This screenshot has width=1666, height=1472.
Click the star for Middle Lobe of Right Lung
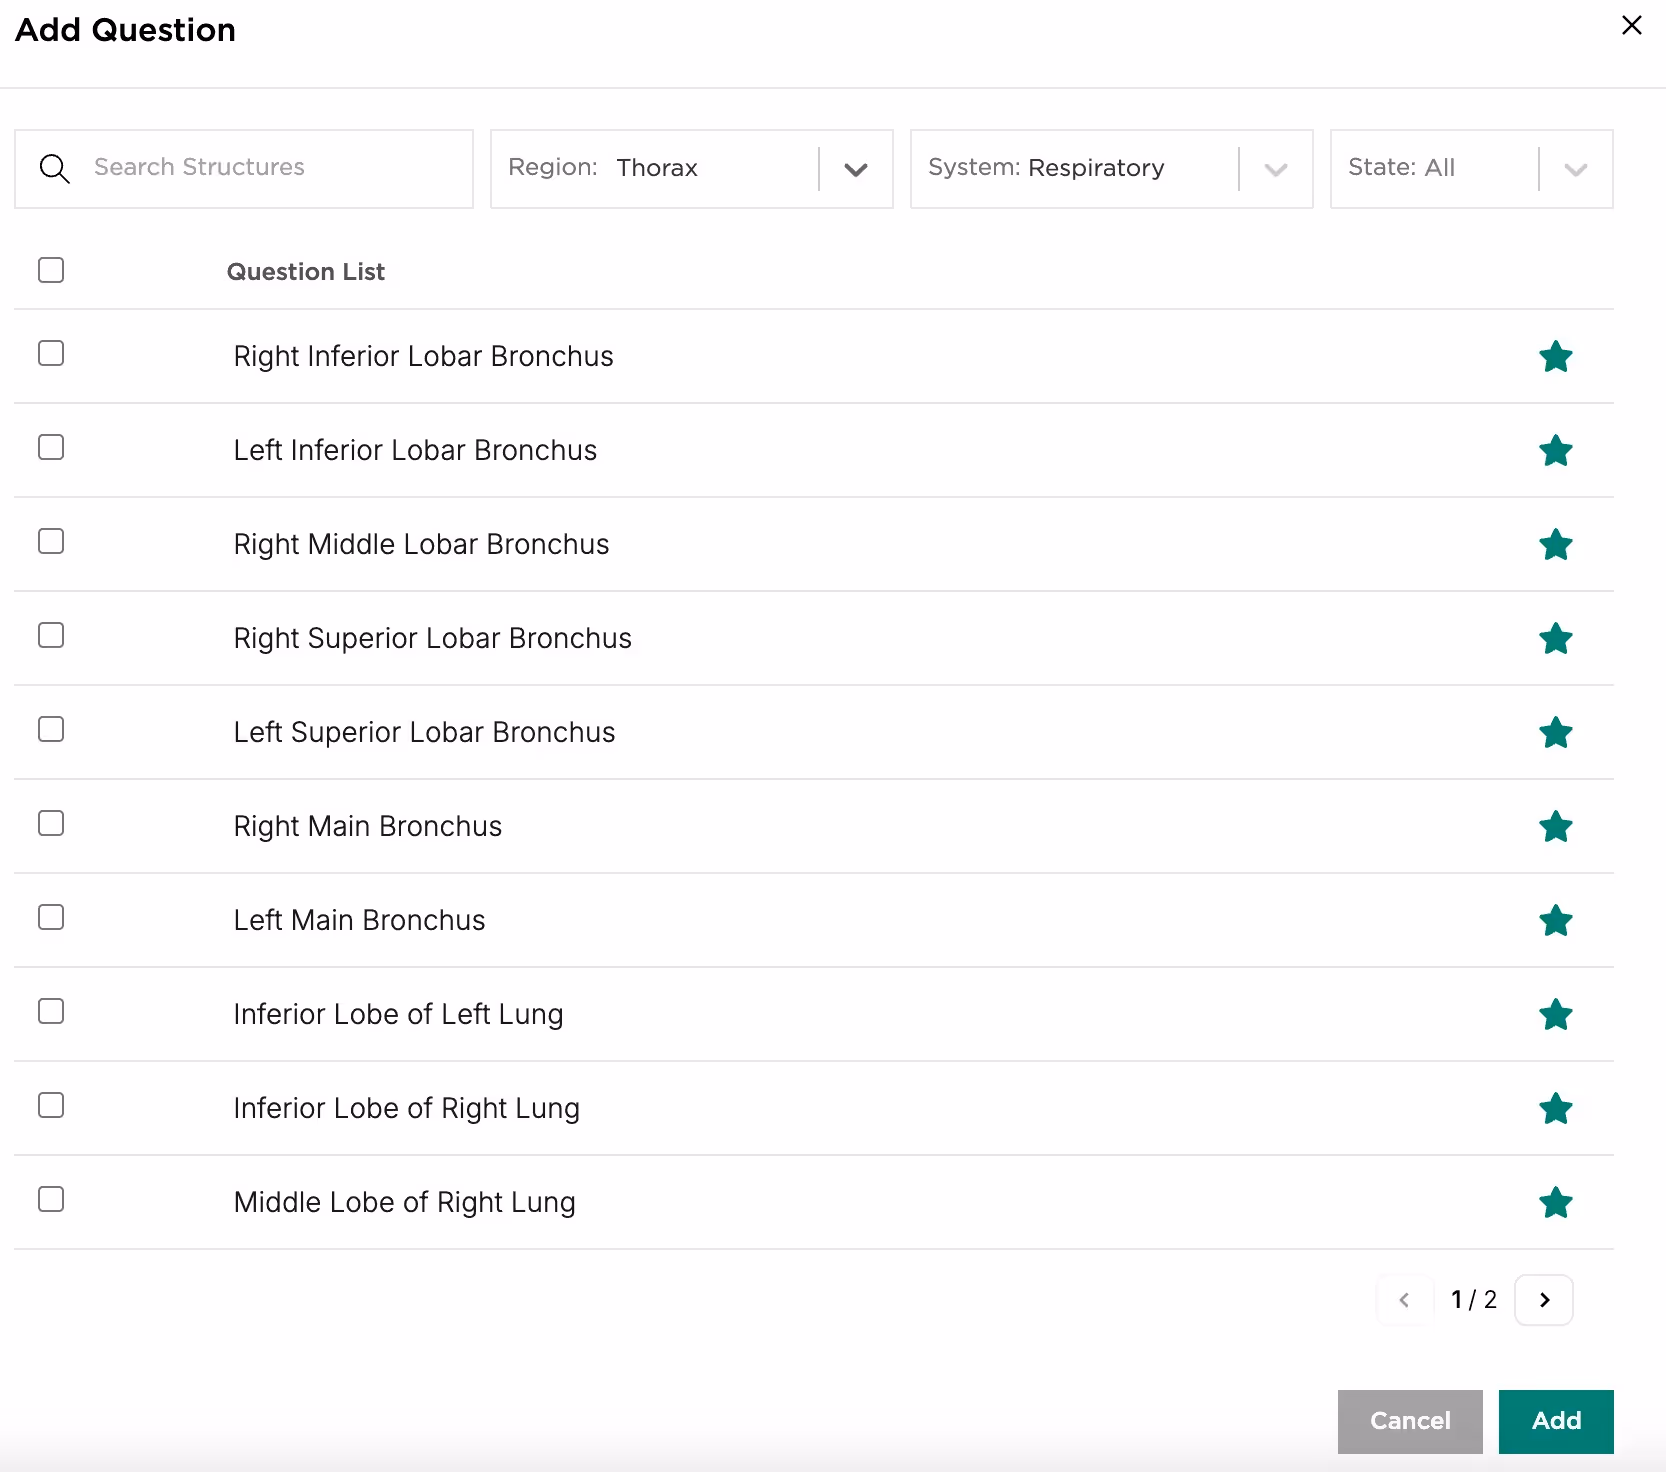1556,1203
